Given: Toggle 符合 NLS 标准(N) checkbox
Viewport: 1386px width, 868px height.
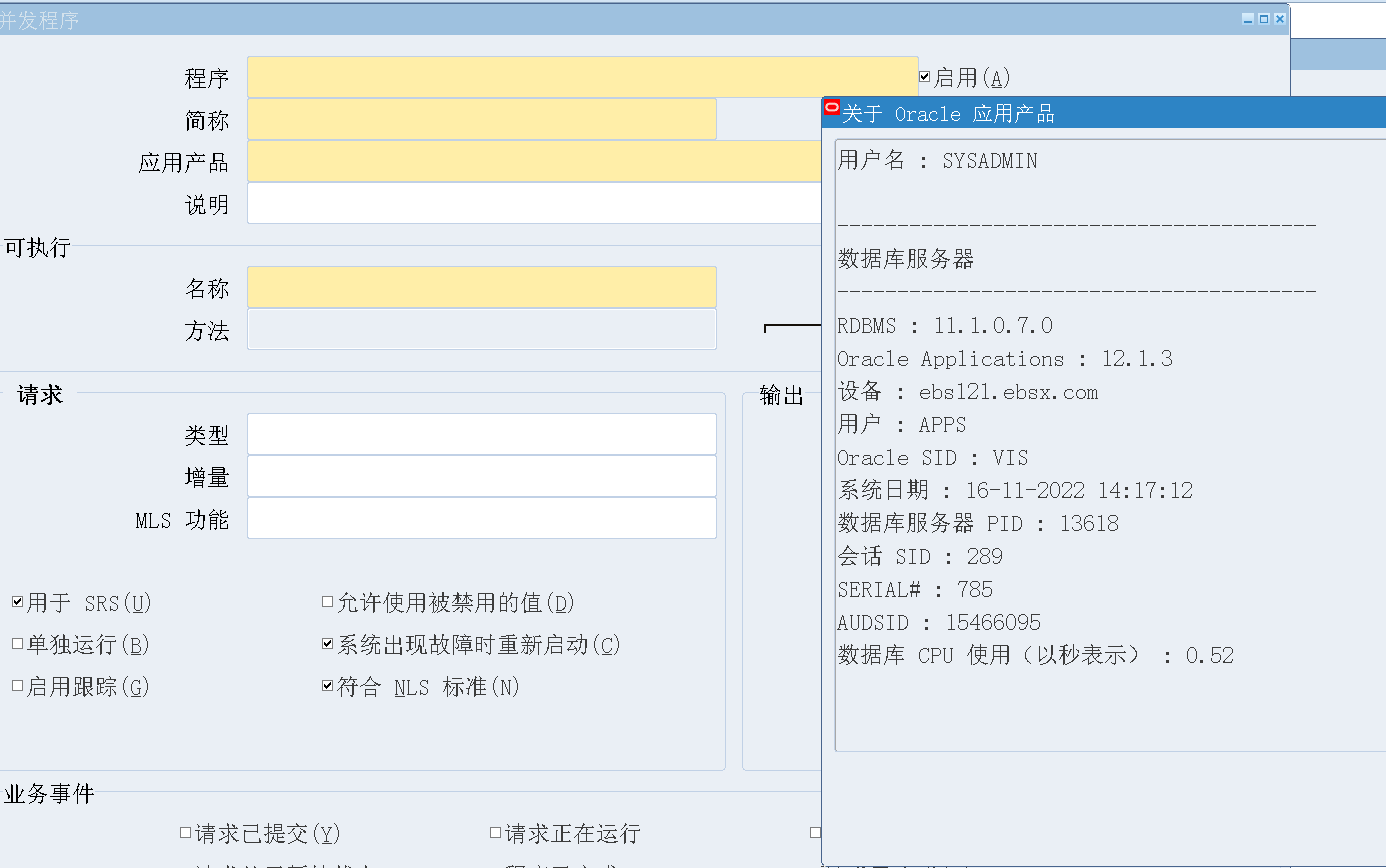Looking at the screenshot, I should (x=327, y=686).
